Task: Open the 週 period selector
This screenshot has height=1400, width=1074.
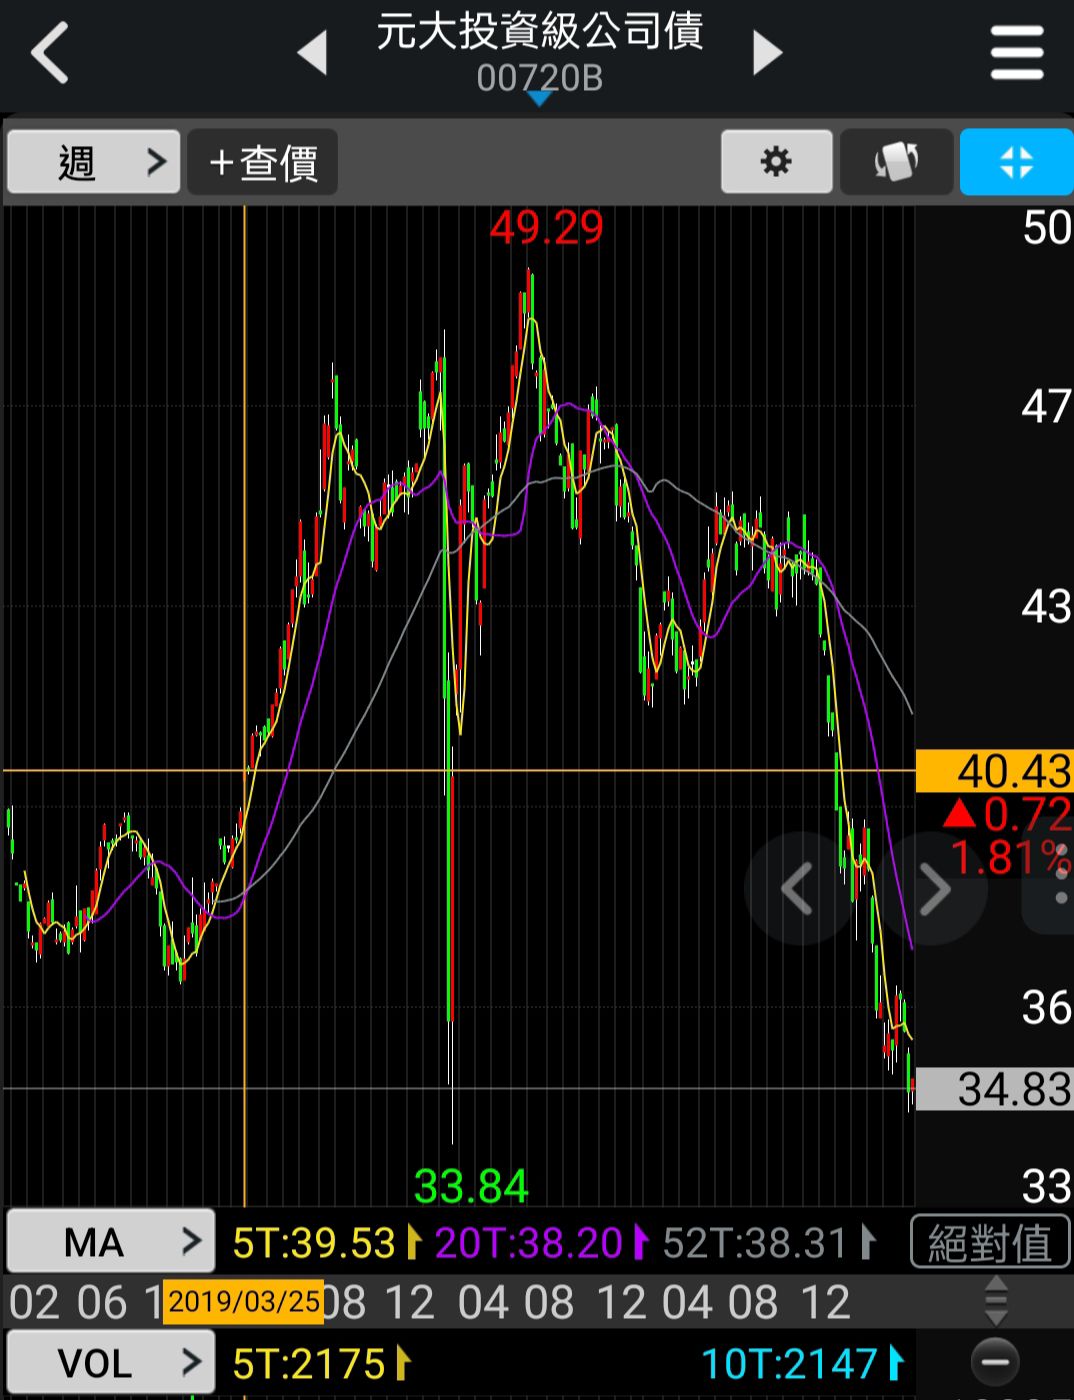Action: click(94, 161)
